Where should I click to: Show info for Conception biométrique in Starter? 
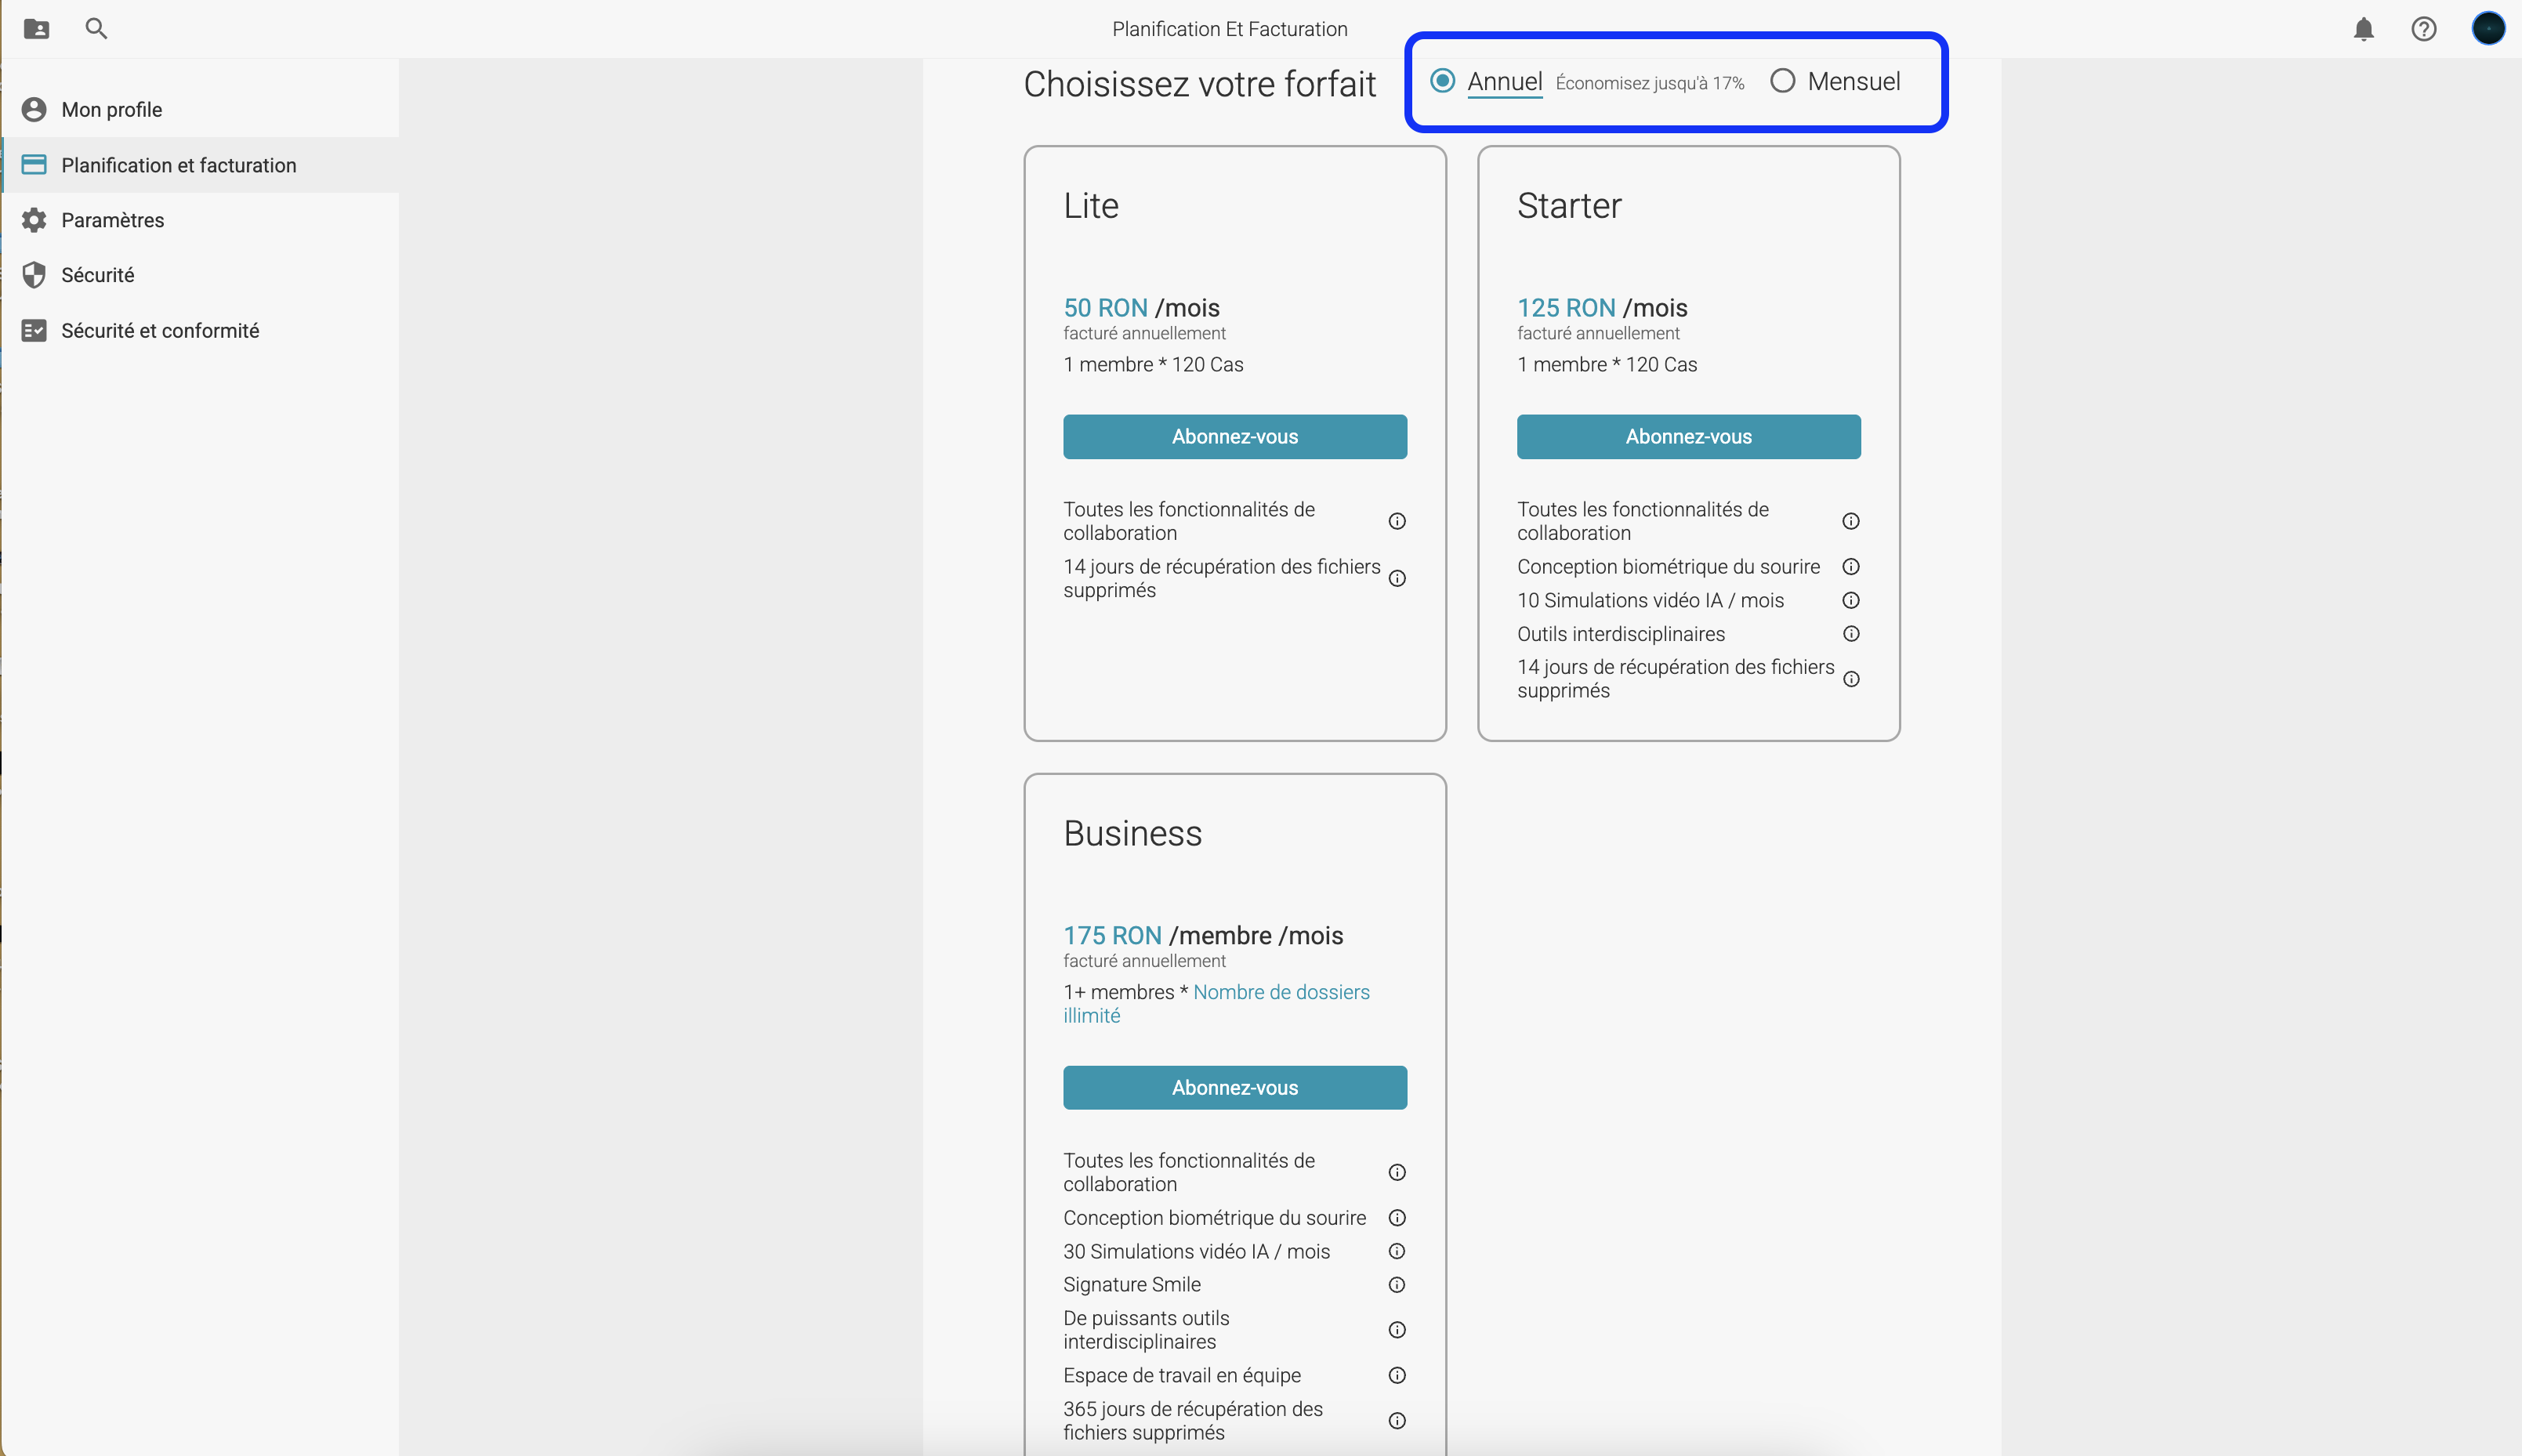coord(1851,567)
